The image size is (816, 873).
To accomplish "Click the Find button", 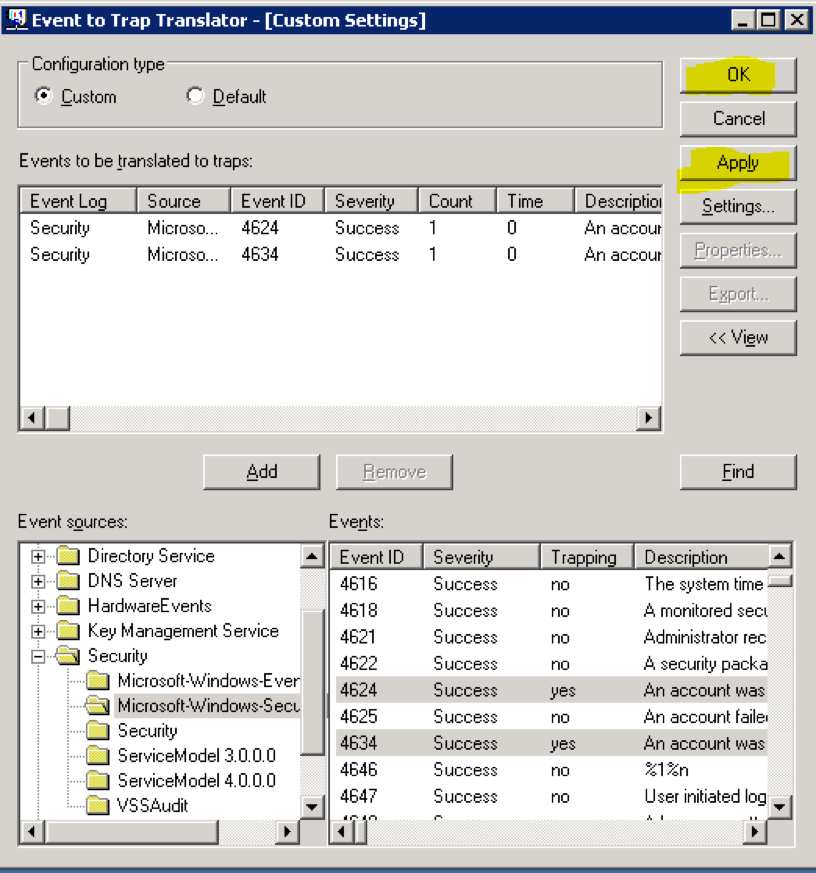I will [x=738, y=471].
